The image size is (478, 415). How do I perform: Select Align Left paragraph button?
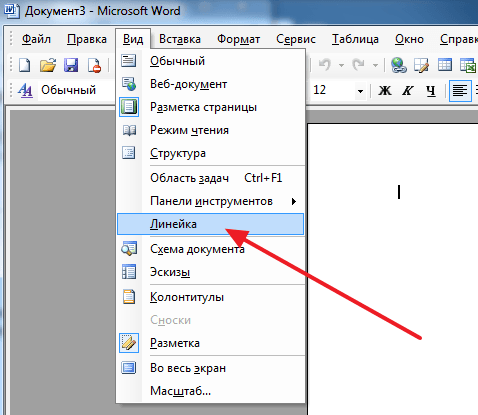coord(460,90)
